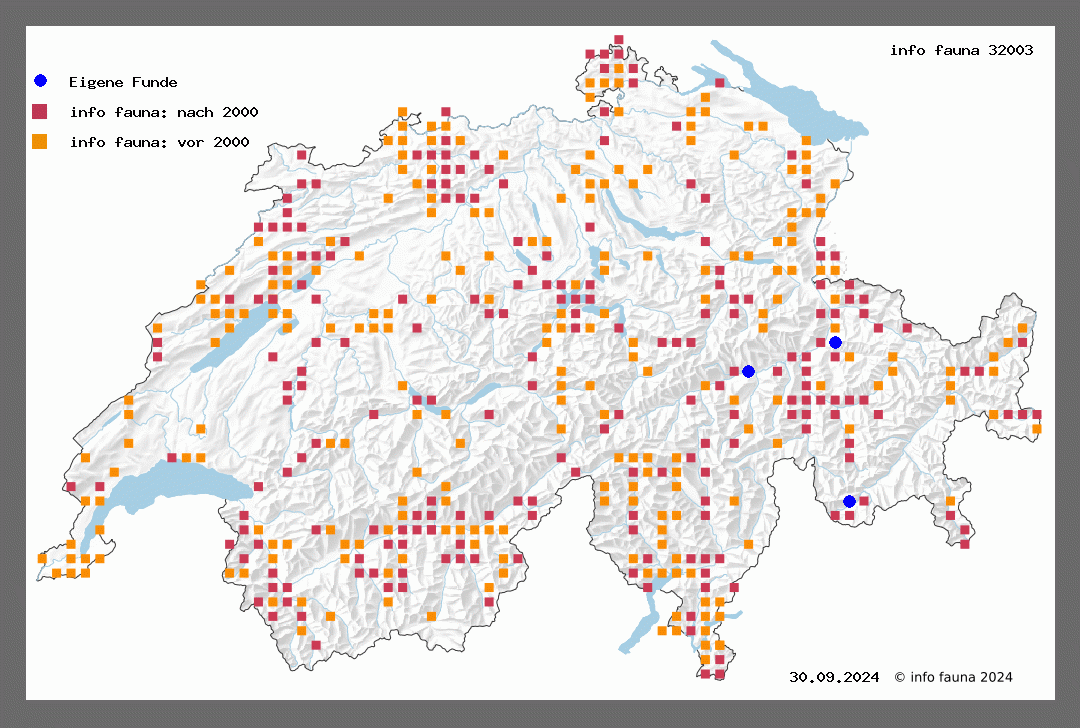The image size is (1080, 728).
Task: Click the 'info fauna 32003' title text
Action: pos(961,50)
